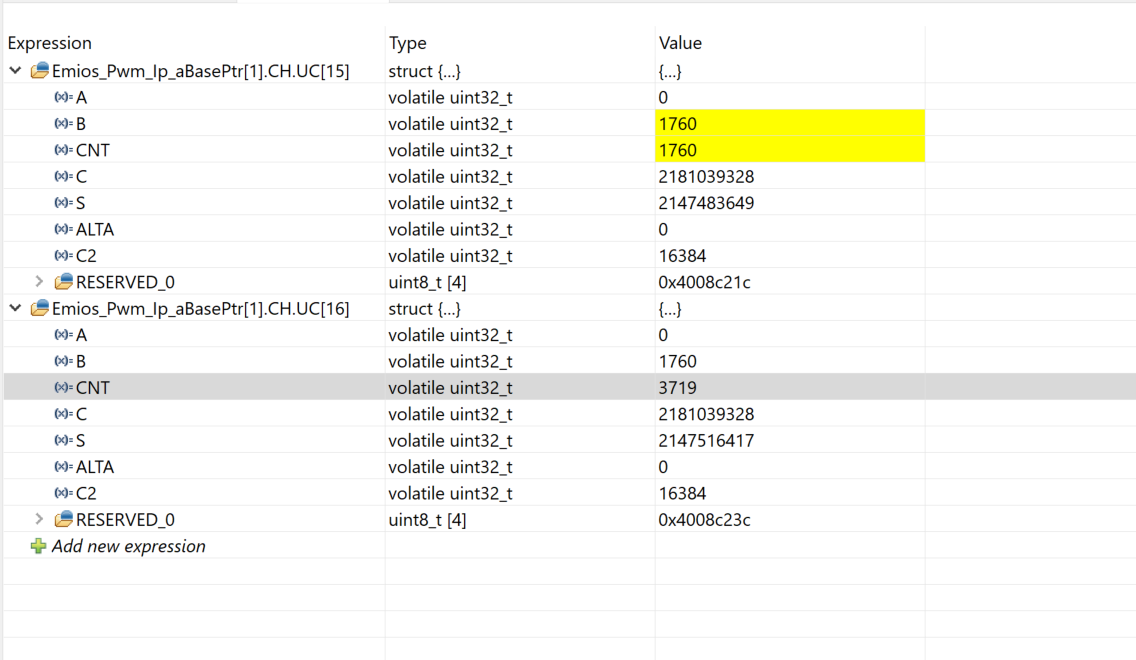Collapse the Emios_Pwm_Ip_aBasePtr[1].CH.UC[15] expression
The image size is (1136, 660).
coord(15,71)
